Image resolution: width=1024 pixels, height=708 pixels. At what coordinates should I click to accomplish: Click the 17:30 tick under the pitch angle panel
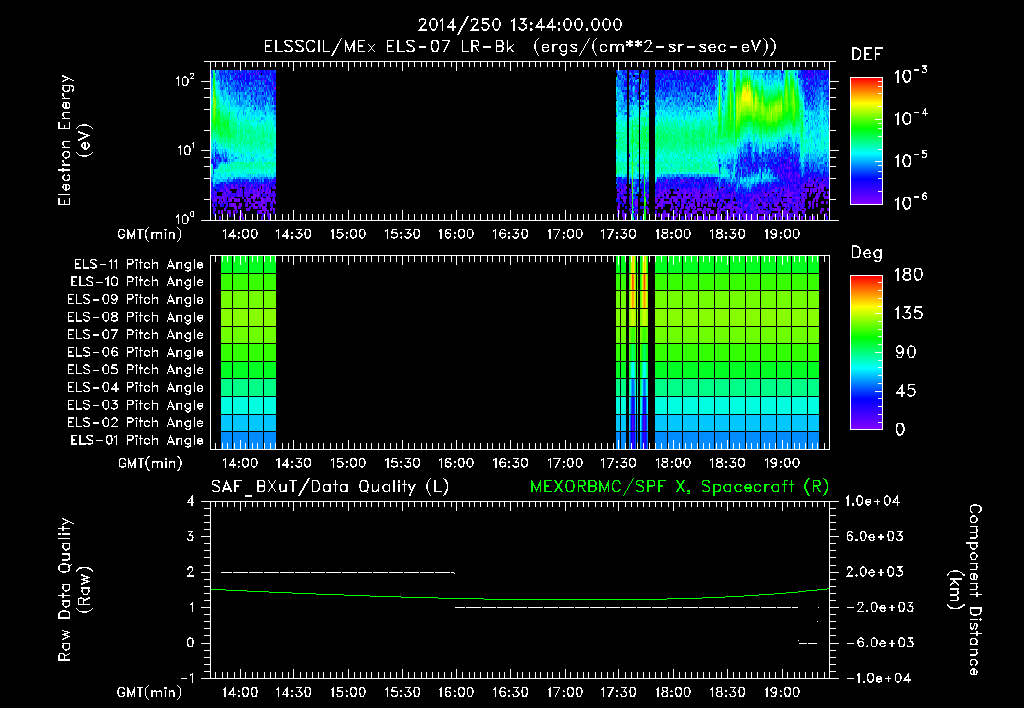(618, 463)
